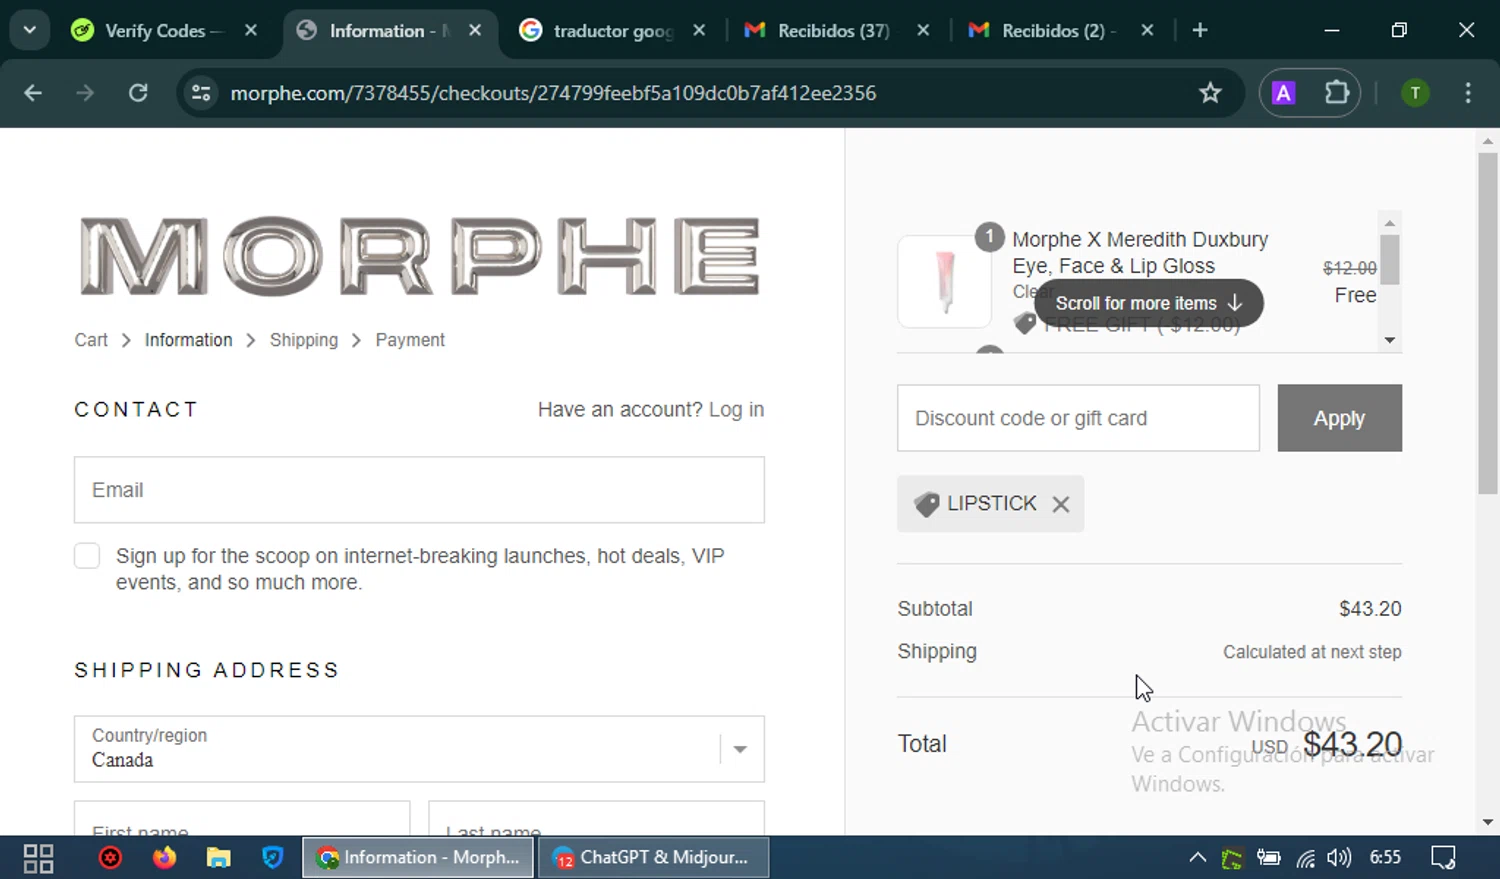Image resolution: width=1500 pixels, height=879 pixels.
Task: Click the Discount code or gift card field
Action: click(1078, 418)
